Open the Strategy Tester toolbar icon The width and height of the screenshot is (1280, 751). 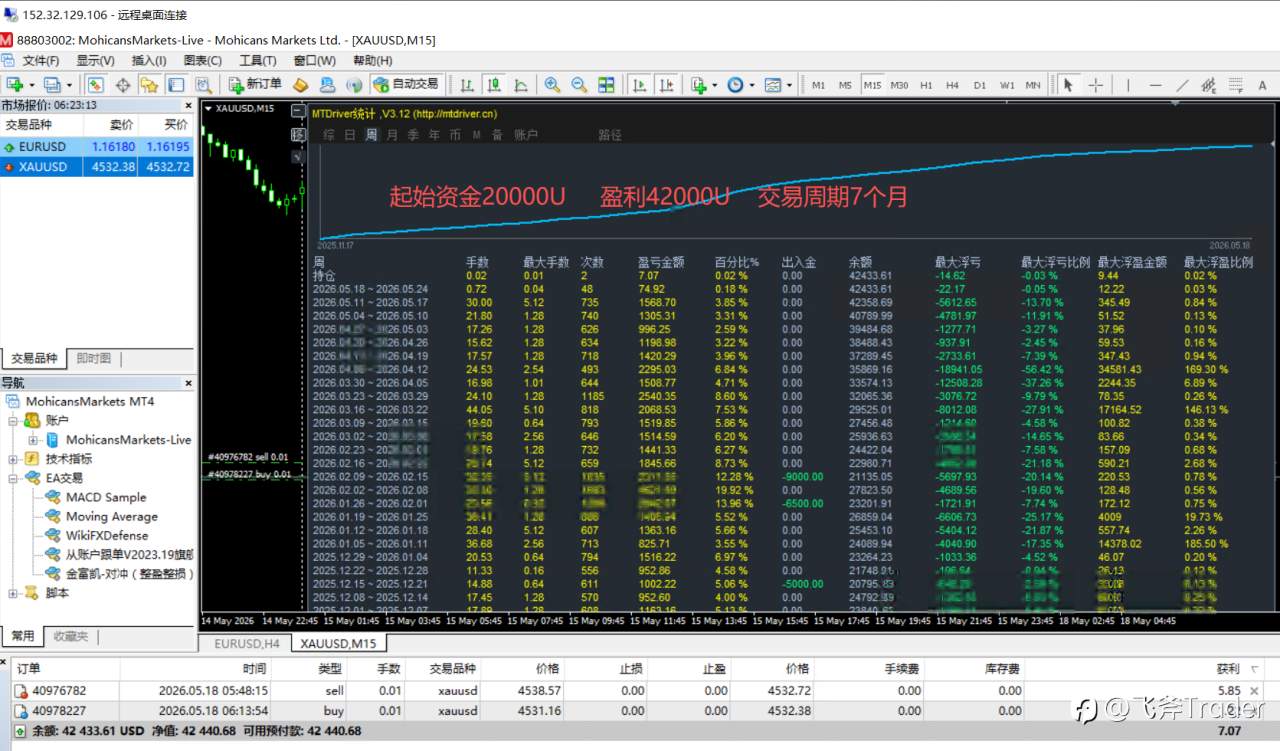[x=203, y=85]
